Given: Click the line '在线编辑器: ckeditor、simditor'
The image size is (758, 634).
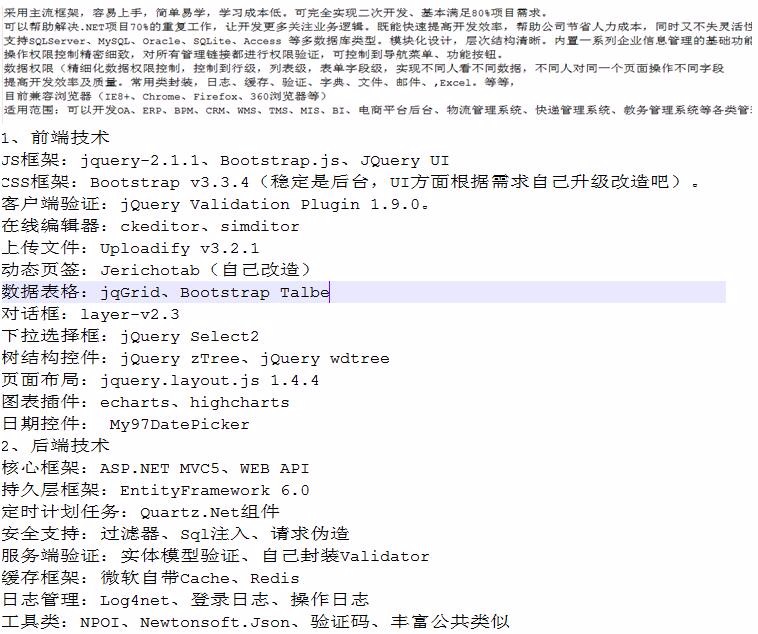Looking at the screenshot, I should (x=150, y=226).
